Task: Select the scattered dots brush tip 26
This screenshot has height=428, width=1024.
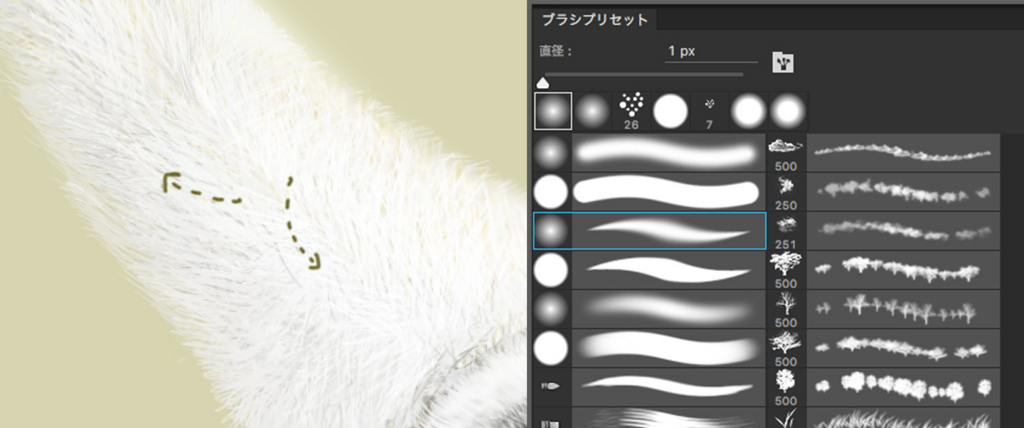Action: [632, 111]
